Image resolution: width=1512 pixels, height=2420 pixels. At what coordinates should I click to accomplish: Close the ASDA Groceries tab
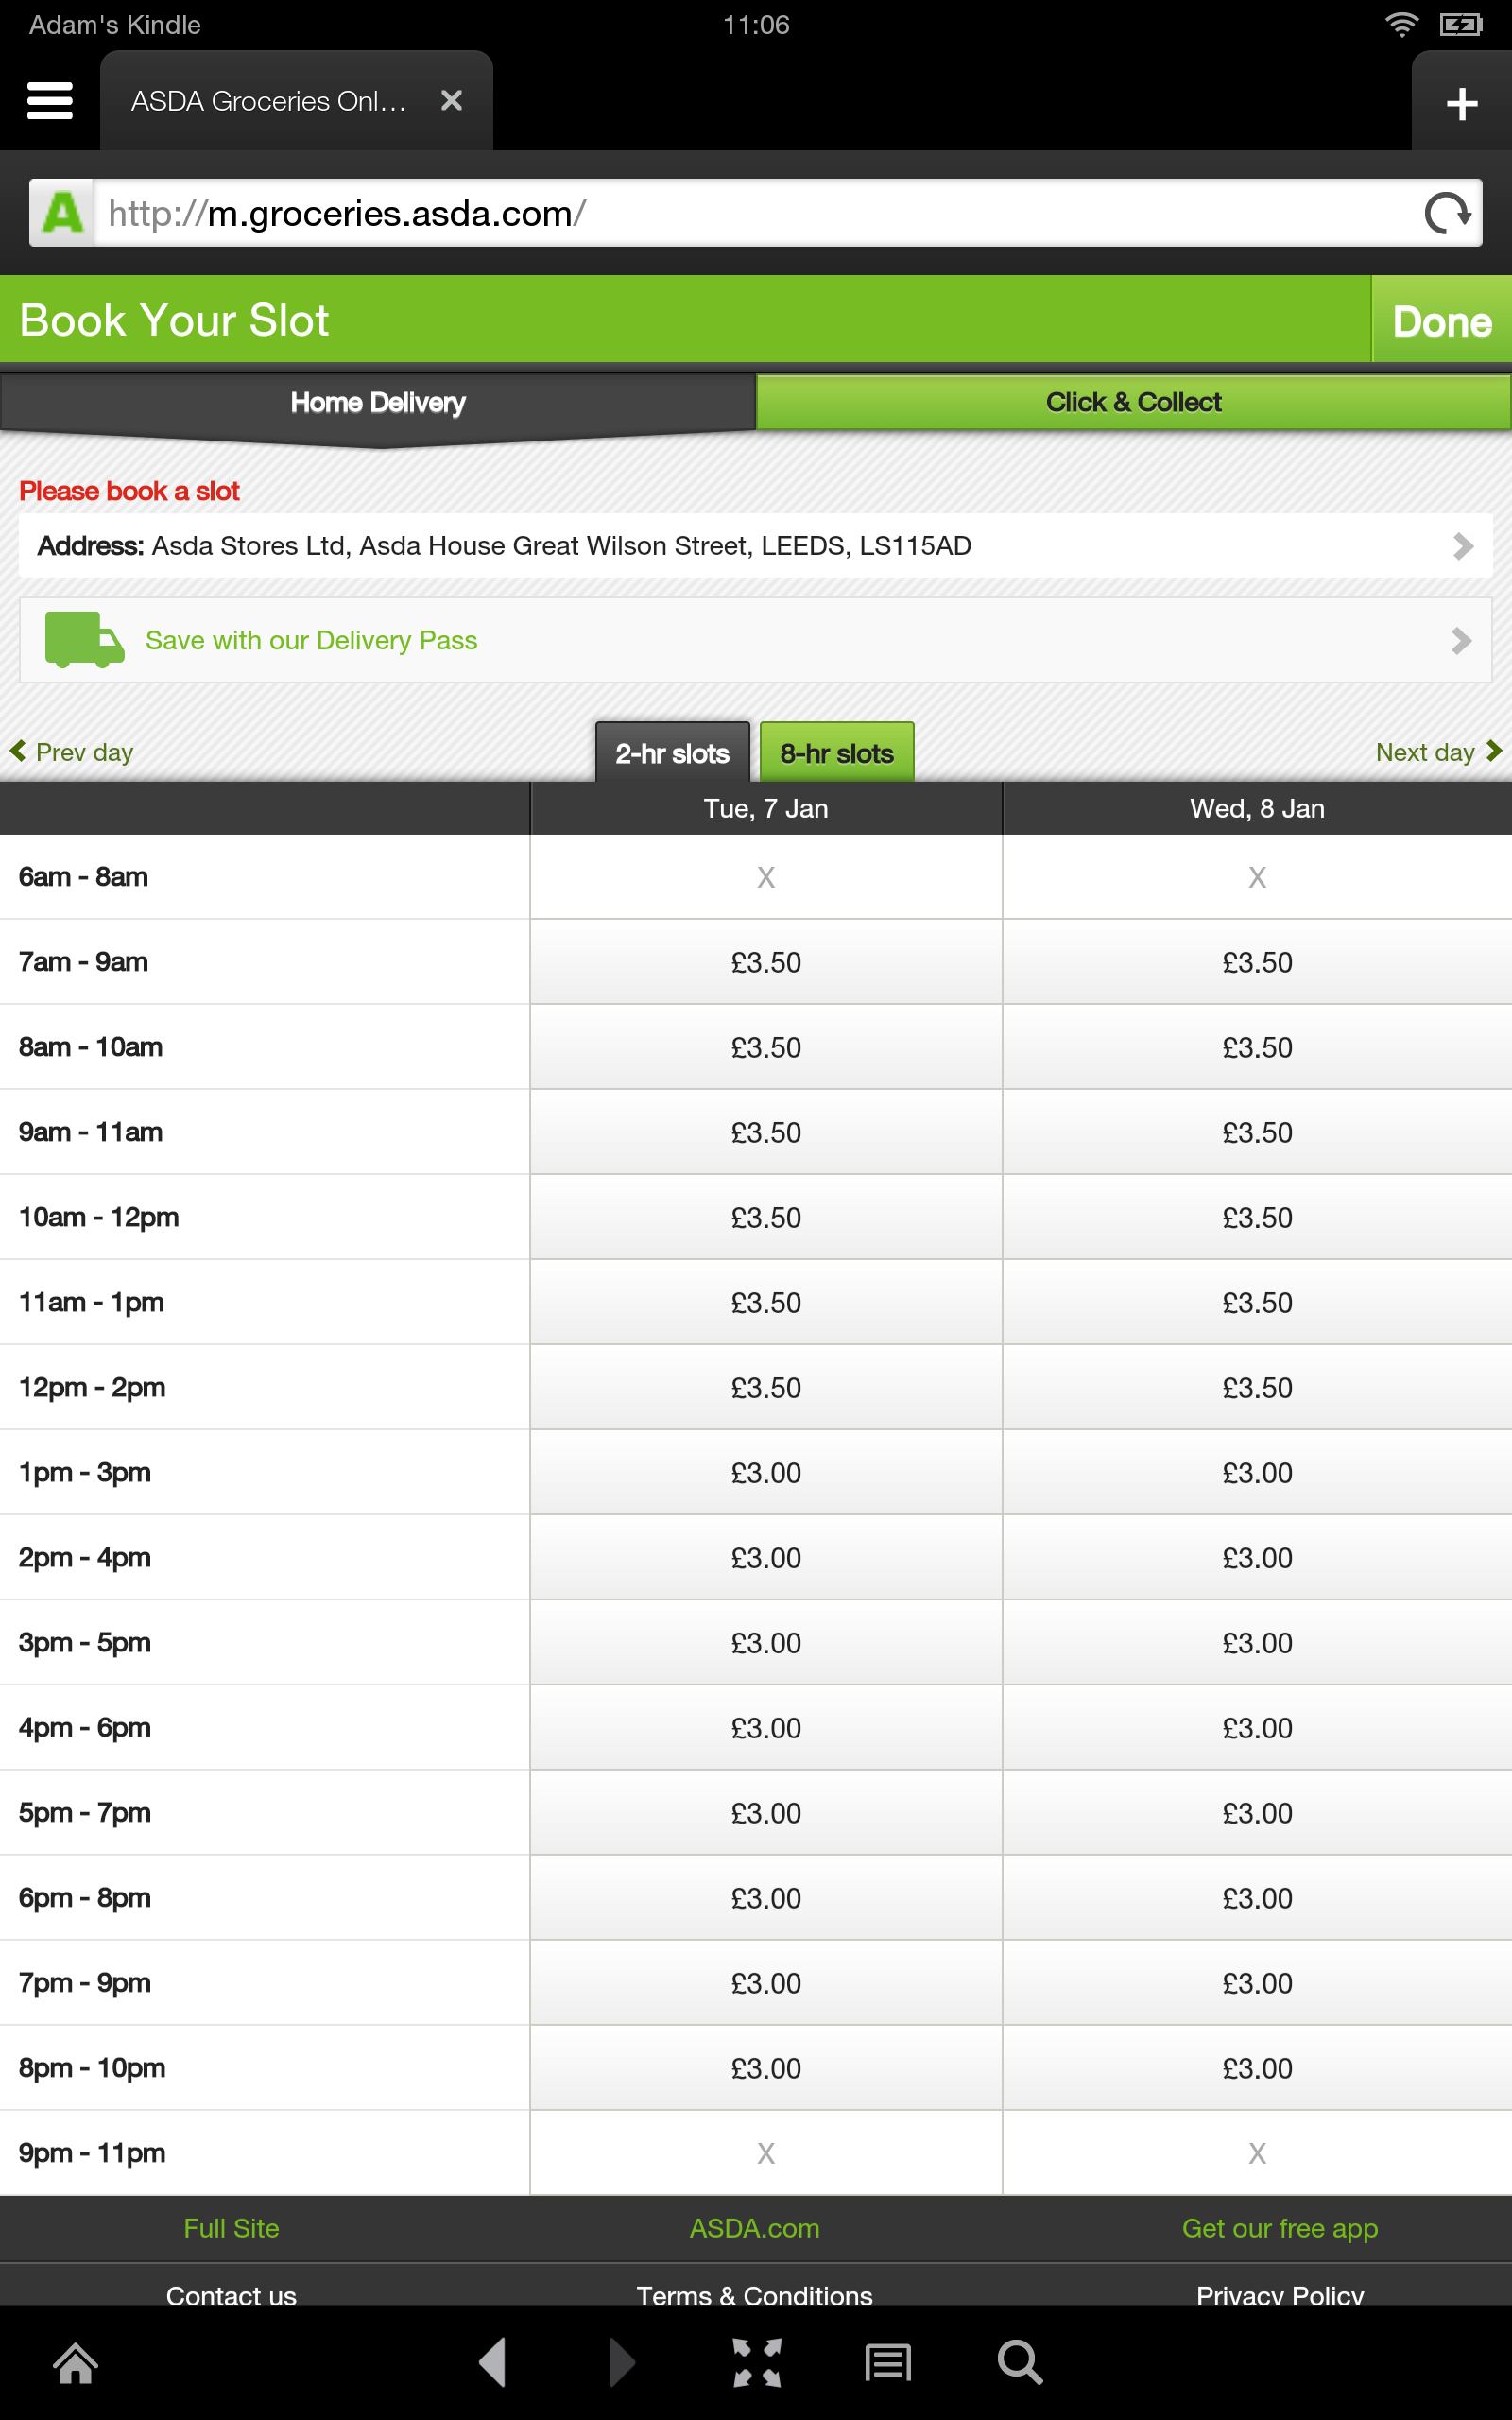(x=451, y=100)
